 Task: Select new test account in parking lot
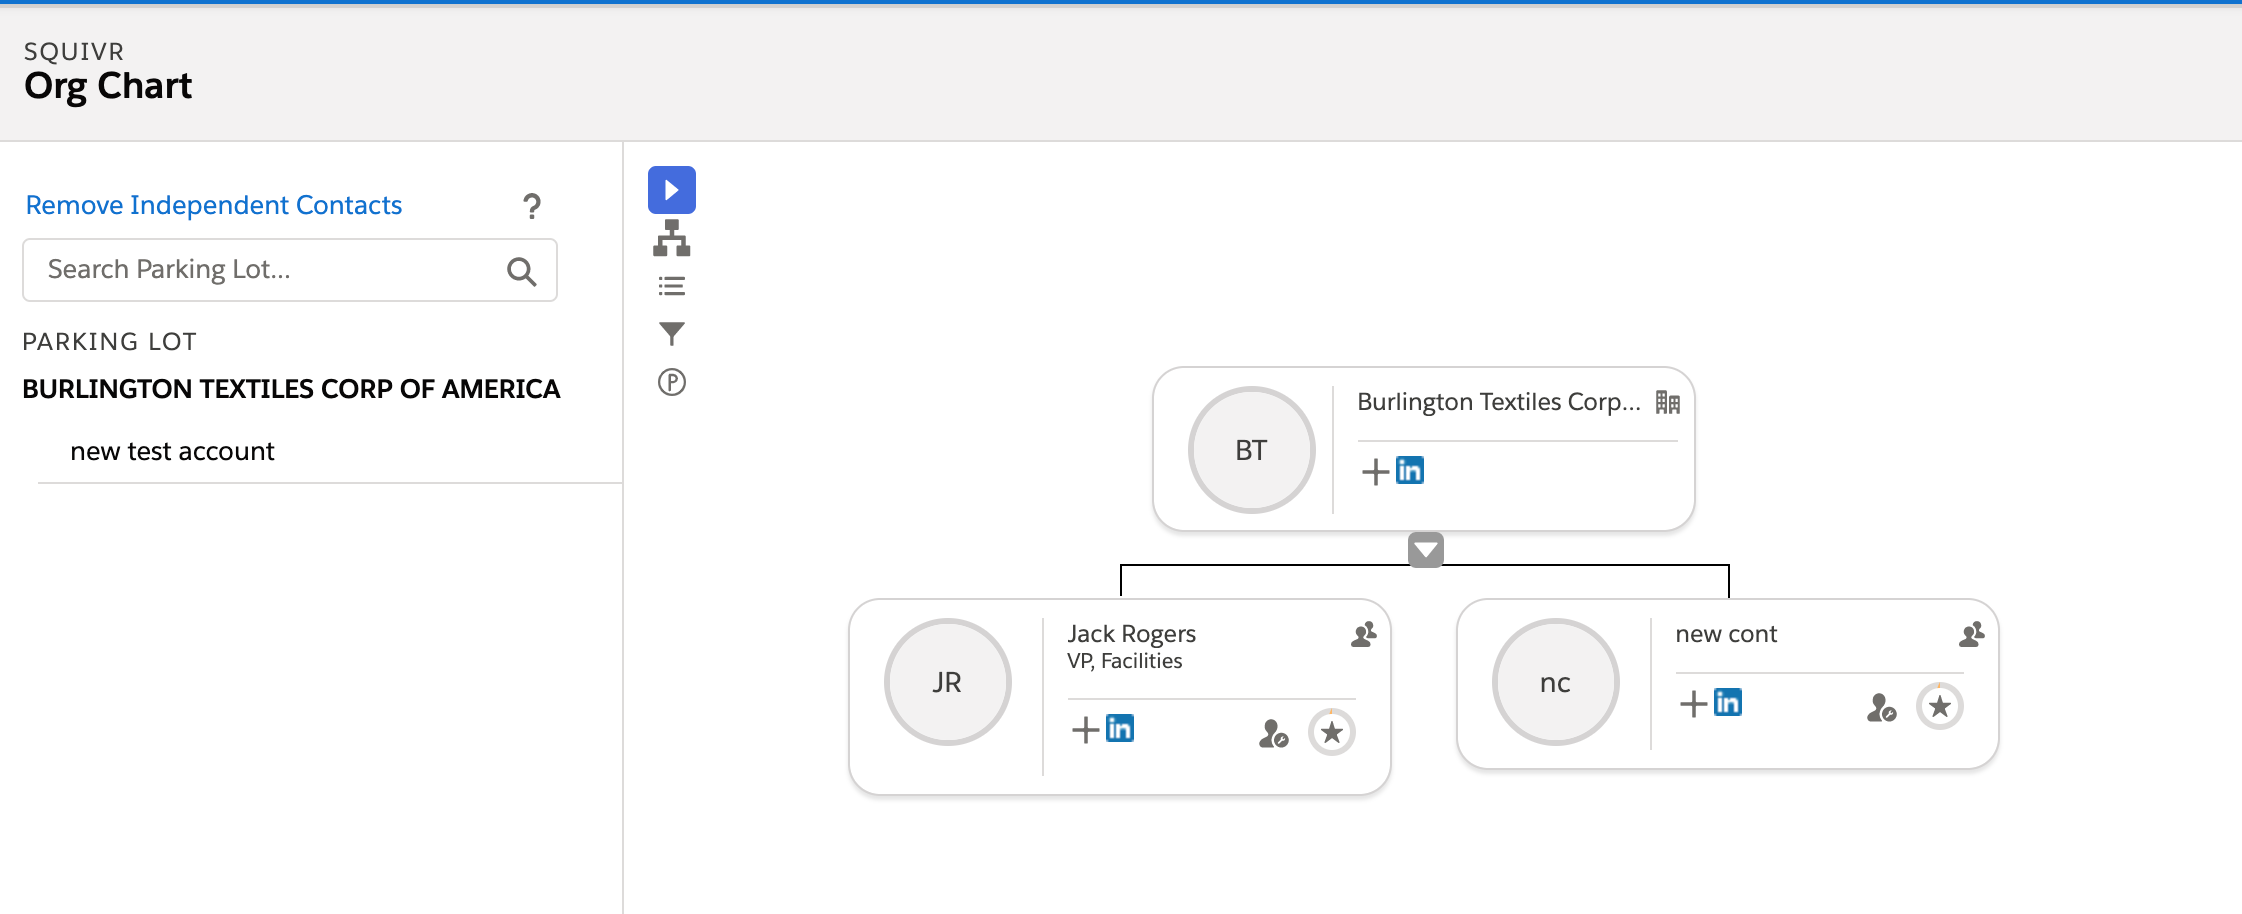[x=172, y=452]
